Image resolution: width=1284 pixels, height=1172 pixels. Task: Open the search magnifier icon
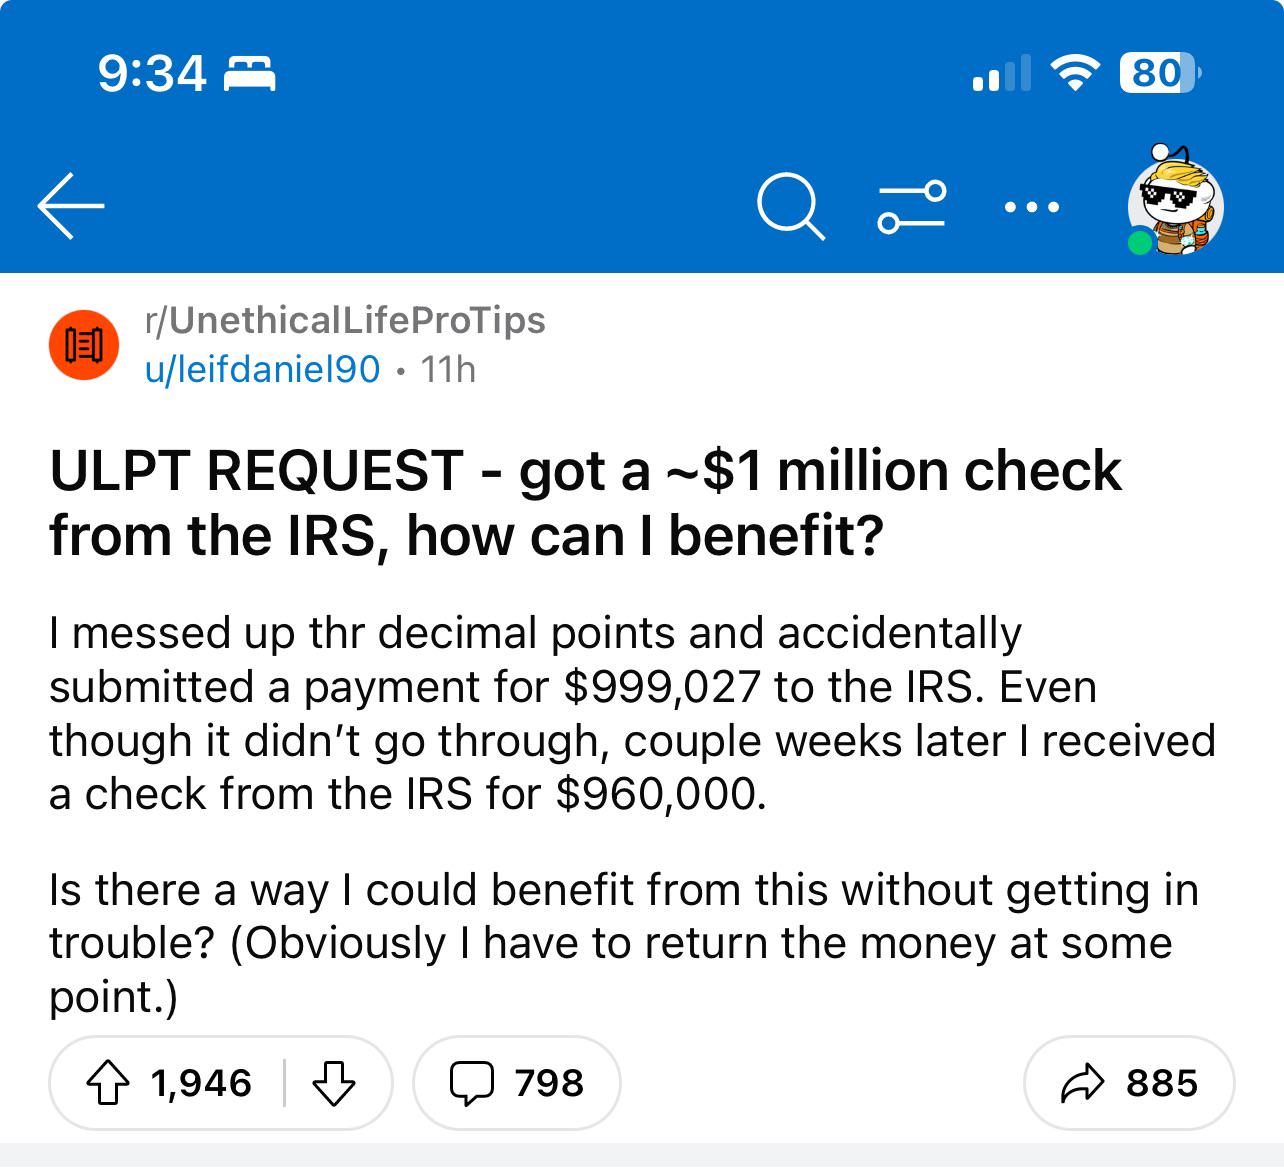[x=790, y=207]
